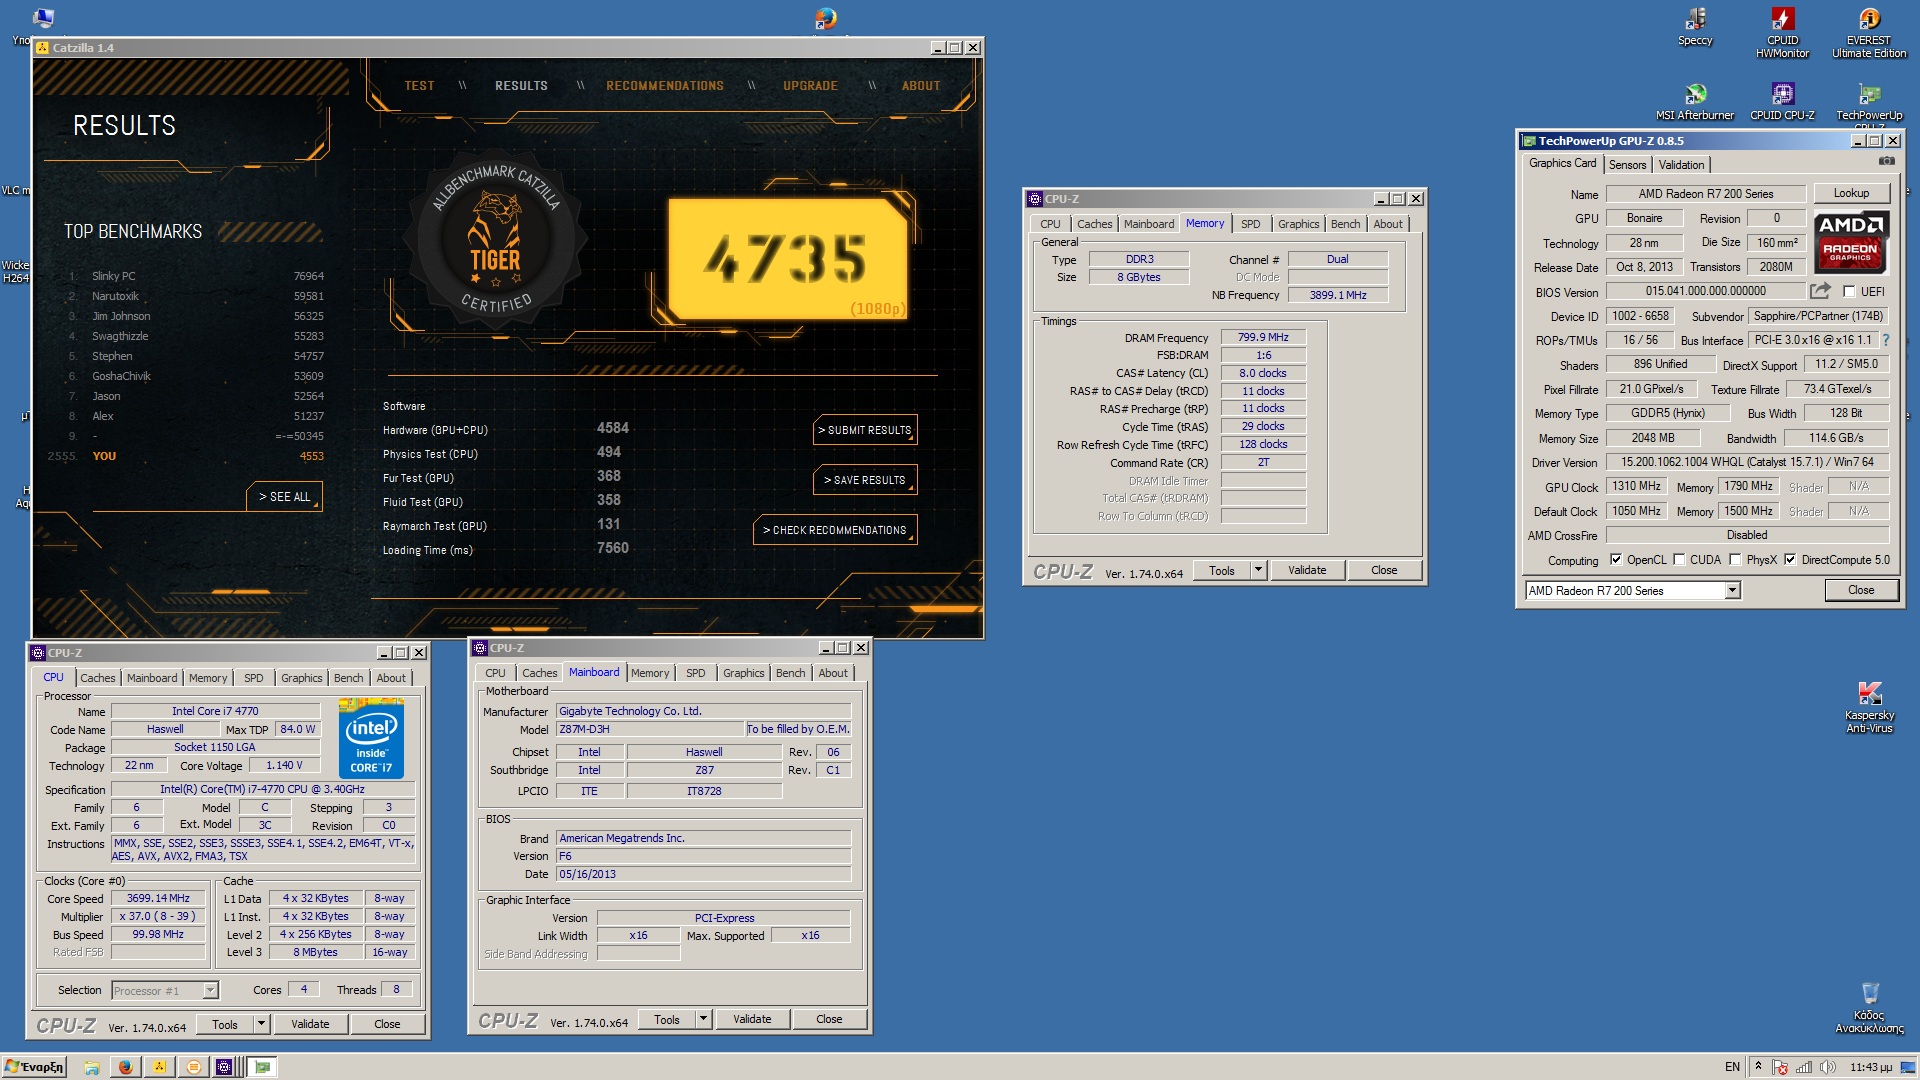This screenshot has height=1080, width=1920.
Task: Open the Recycle Bin desktop icon
Action: click(1869, 1007)
